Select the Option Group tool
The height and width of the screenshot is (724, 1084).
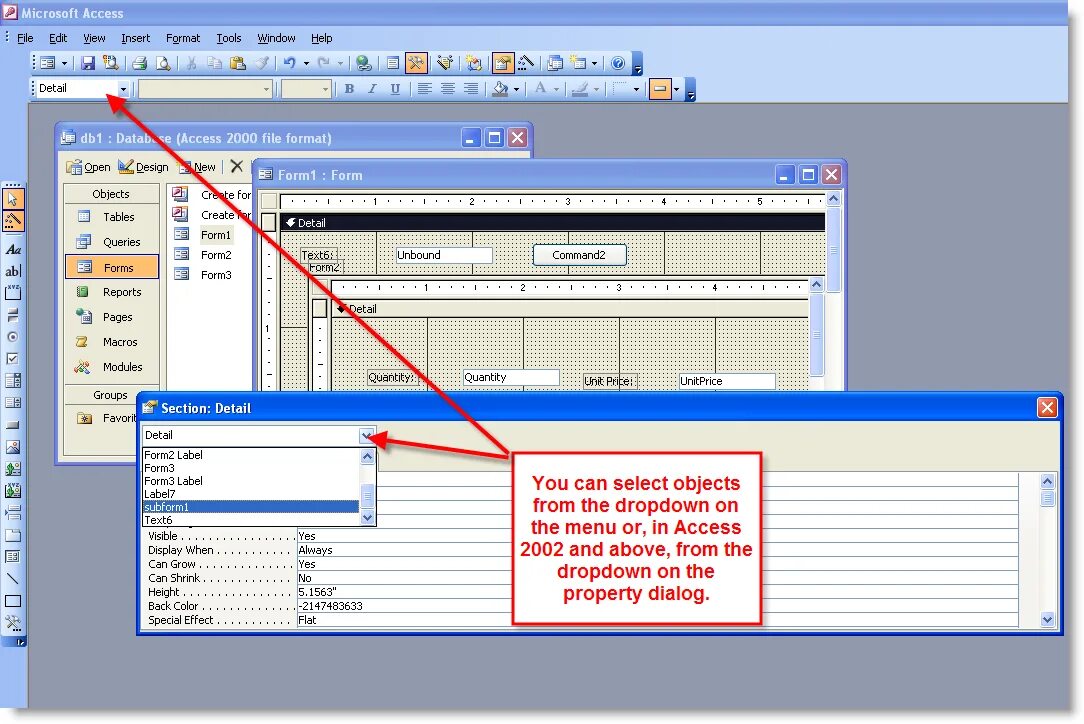[13, 293]
